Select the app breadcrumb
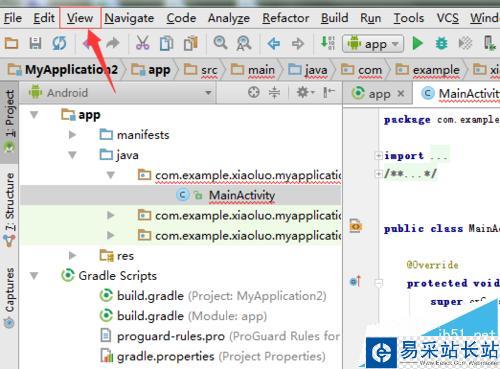 pos(151,70)
